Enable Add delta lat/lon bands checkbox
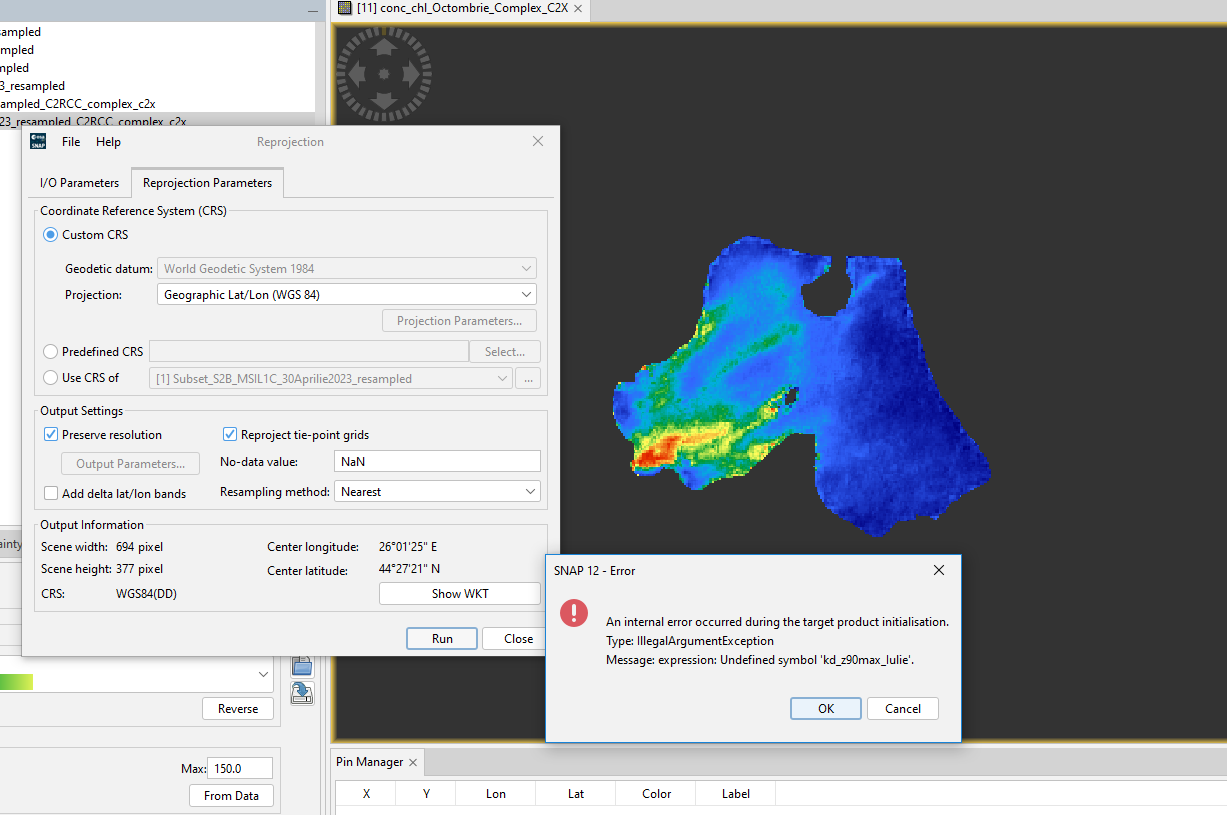Viewport: 1227px width, 815px height. pos(51,493)
